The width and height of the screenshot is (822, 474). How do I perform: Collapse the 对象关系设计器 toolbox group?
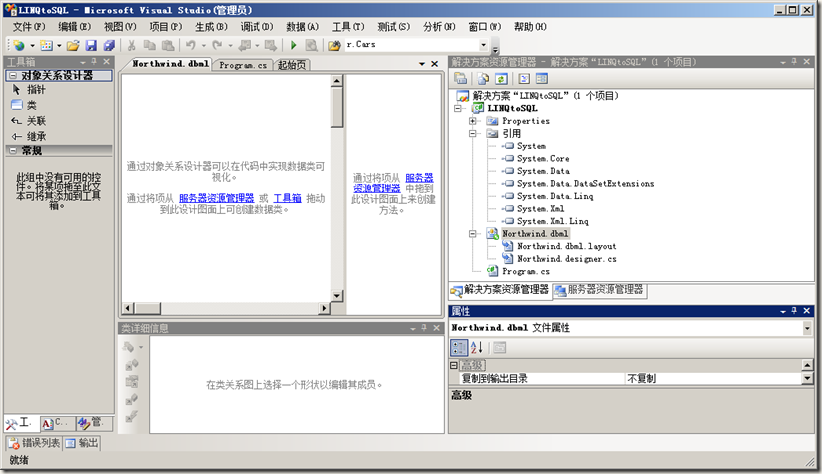coord(13,76)
